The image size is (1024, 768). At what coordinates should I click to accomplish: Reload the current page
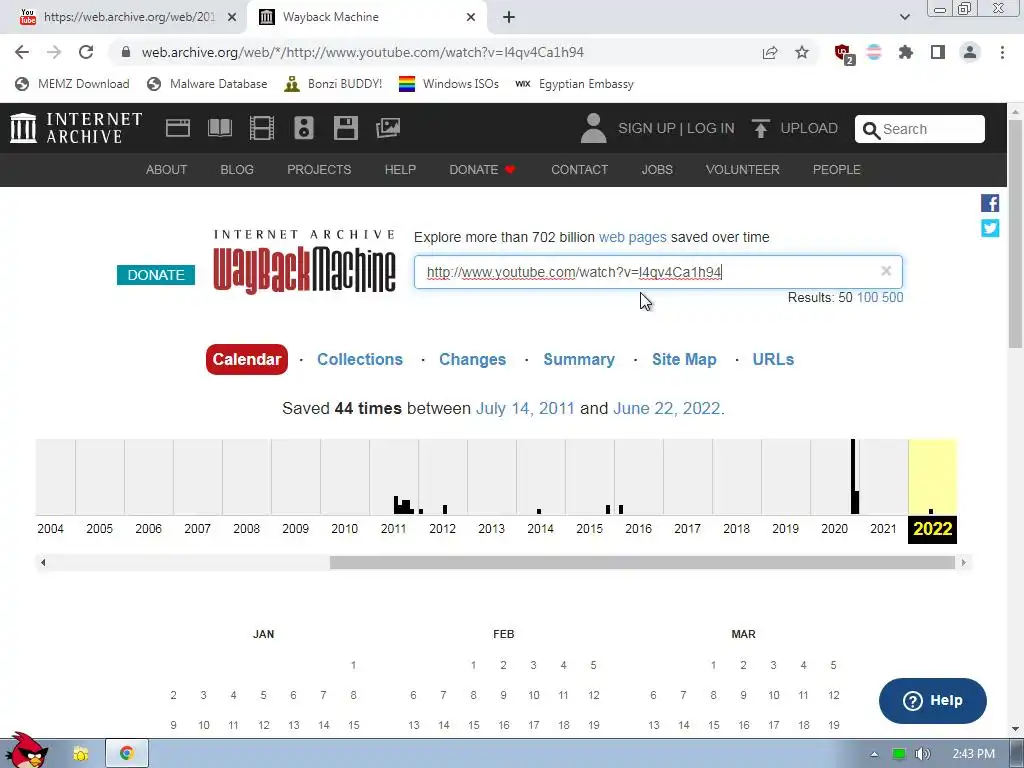pyautogui.click(x=86, y=52)
